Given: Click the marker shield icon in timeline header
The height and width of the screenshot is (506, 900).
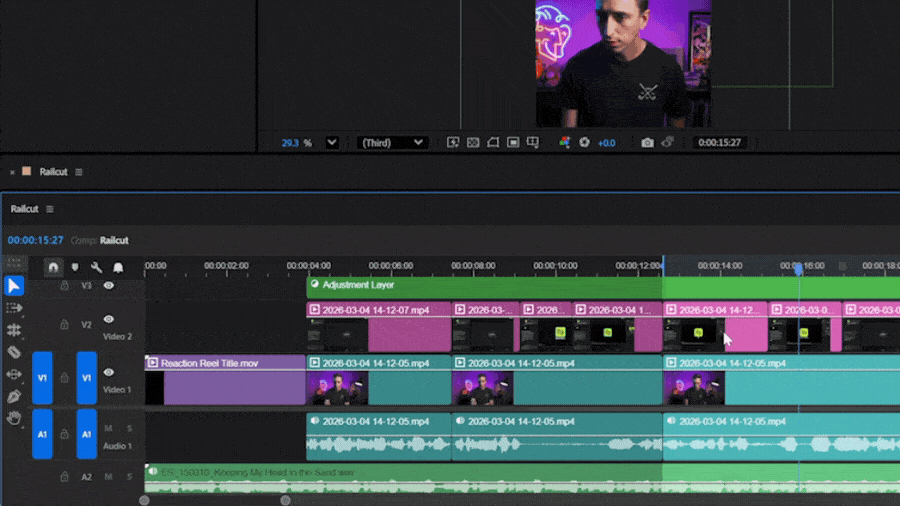Looking at the screenshot, I should coord(75,267).
